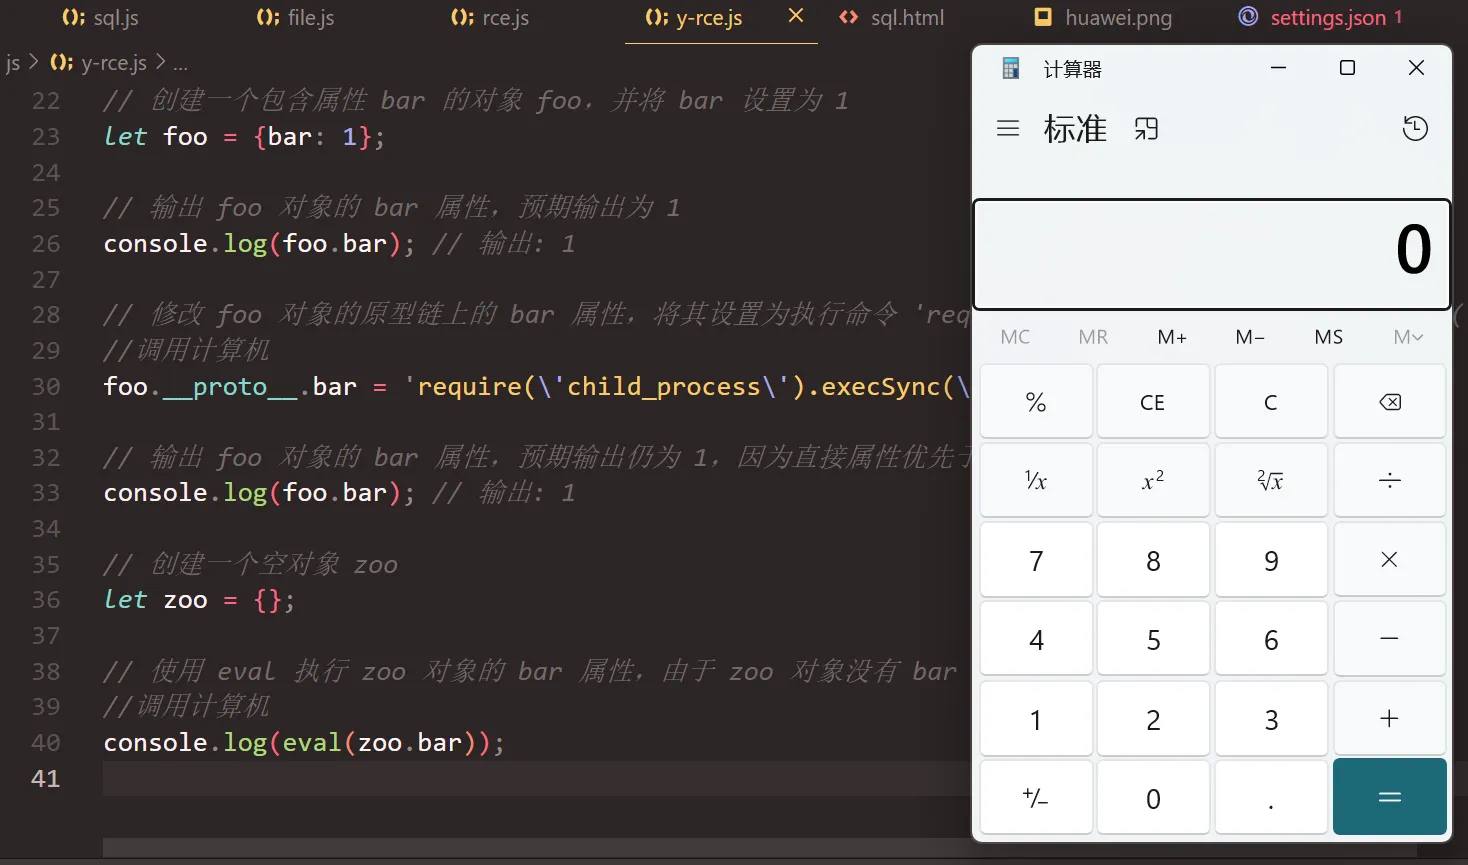Open the calculator history icon
Screen dimensions: 1468x865
coord(1415,129)
